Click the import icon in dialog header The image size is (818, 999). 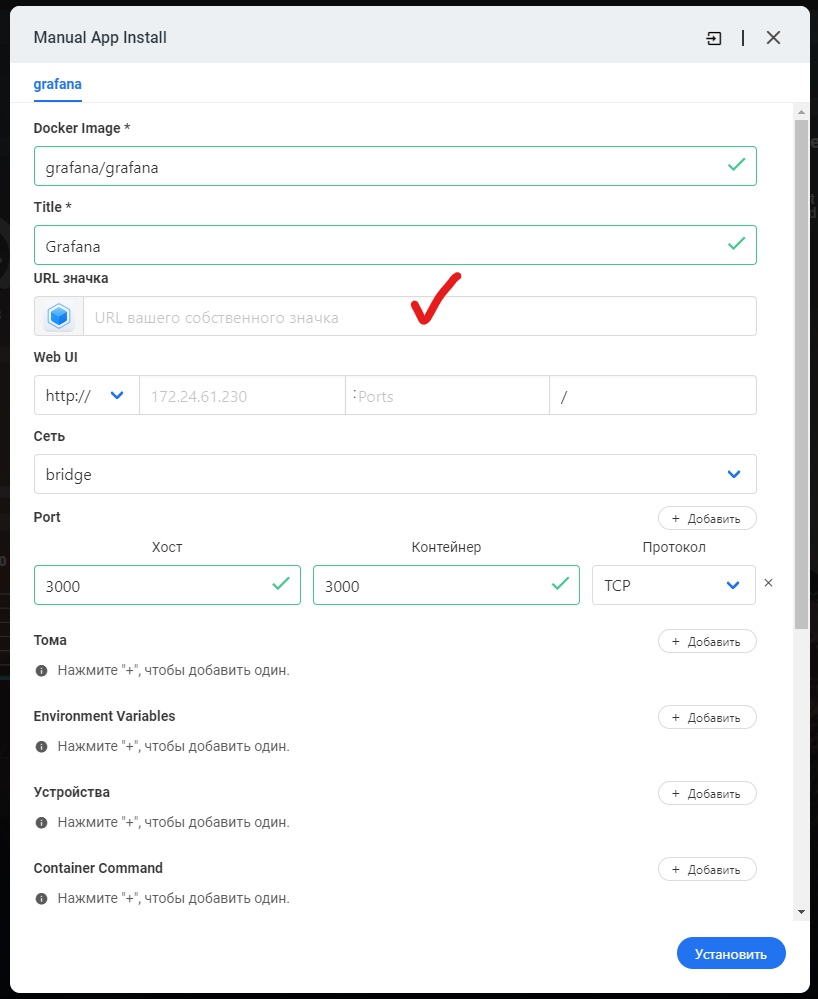tap(713, 38)
